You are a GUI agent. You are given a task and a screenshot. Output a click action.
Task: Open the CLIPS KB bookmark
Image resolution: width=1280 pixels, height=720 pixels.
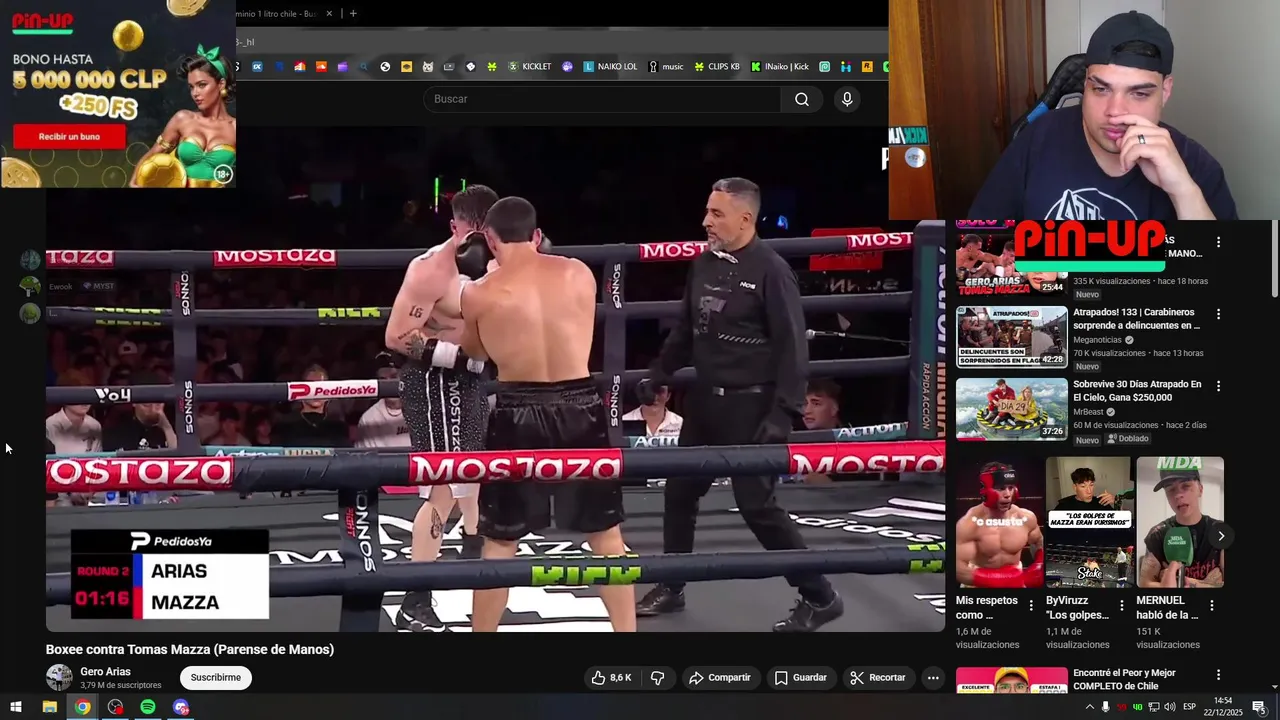717,67
